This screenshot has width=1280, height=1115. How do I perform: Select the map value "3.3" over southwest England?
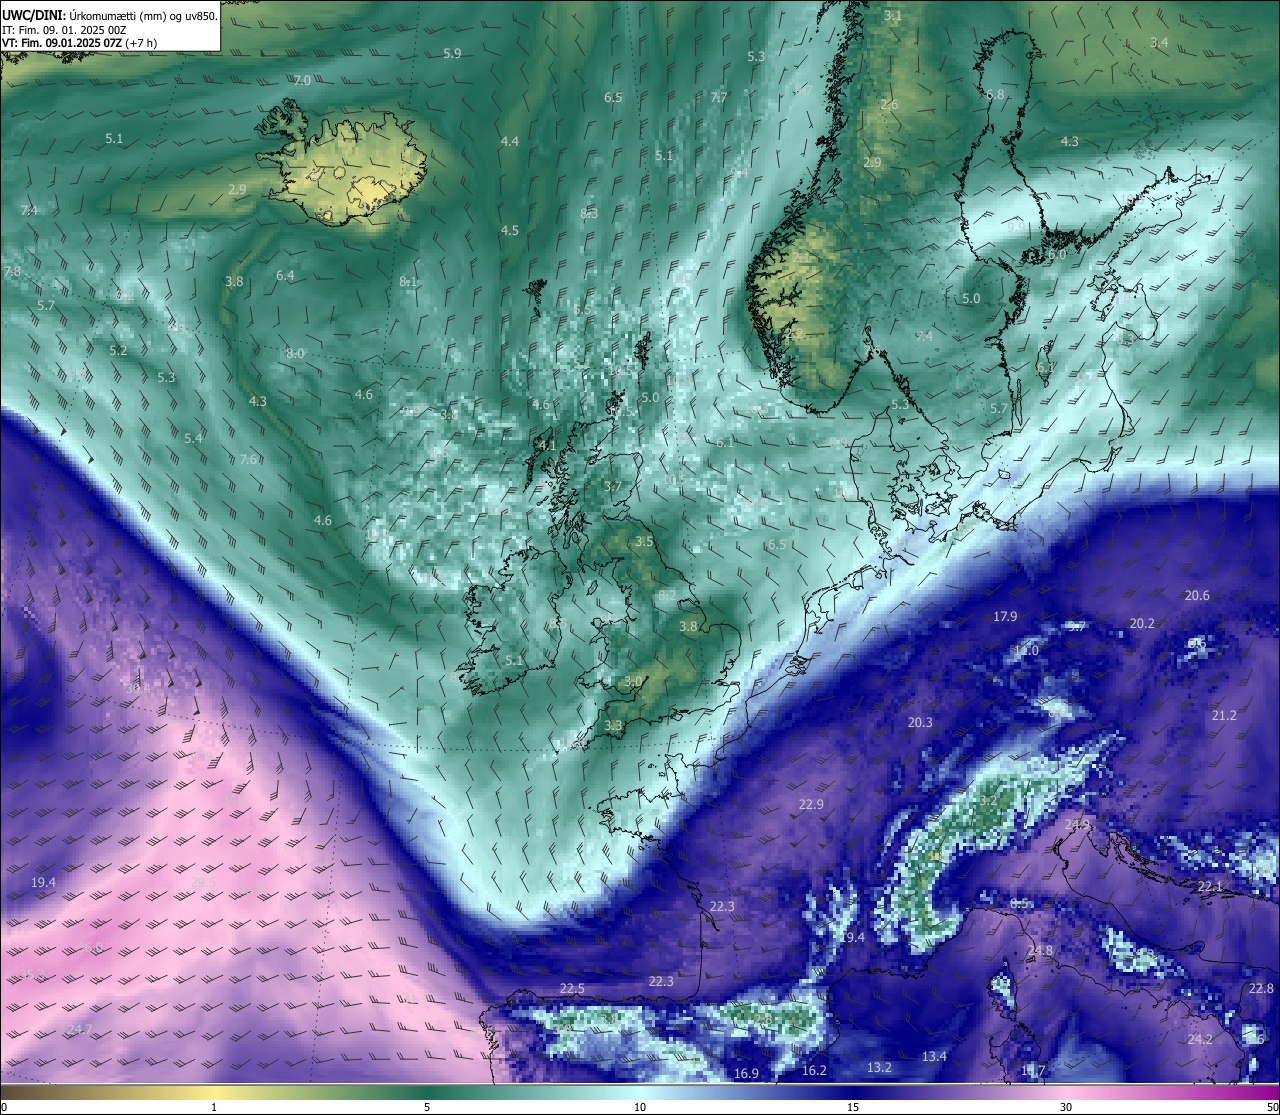[614, 726]
